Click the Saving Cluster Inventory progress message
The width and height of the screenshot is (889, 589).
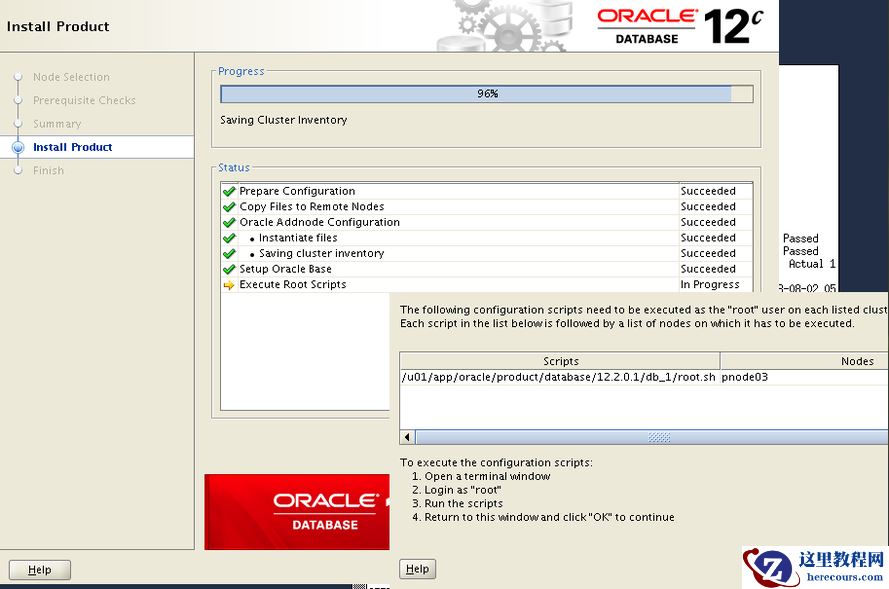pos(283,120)
